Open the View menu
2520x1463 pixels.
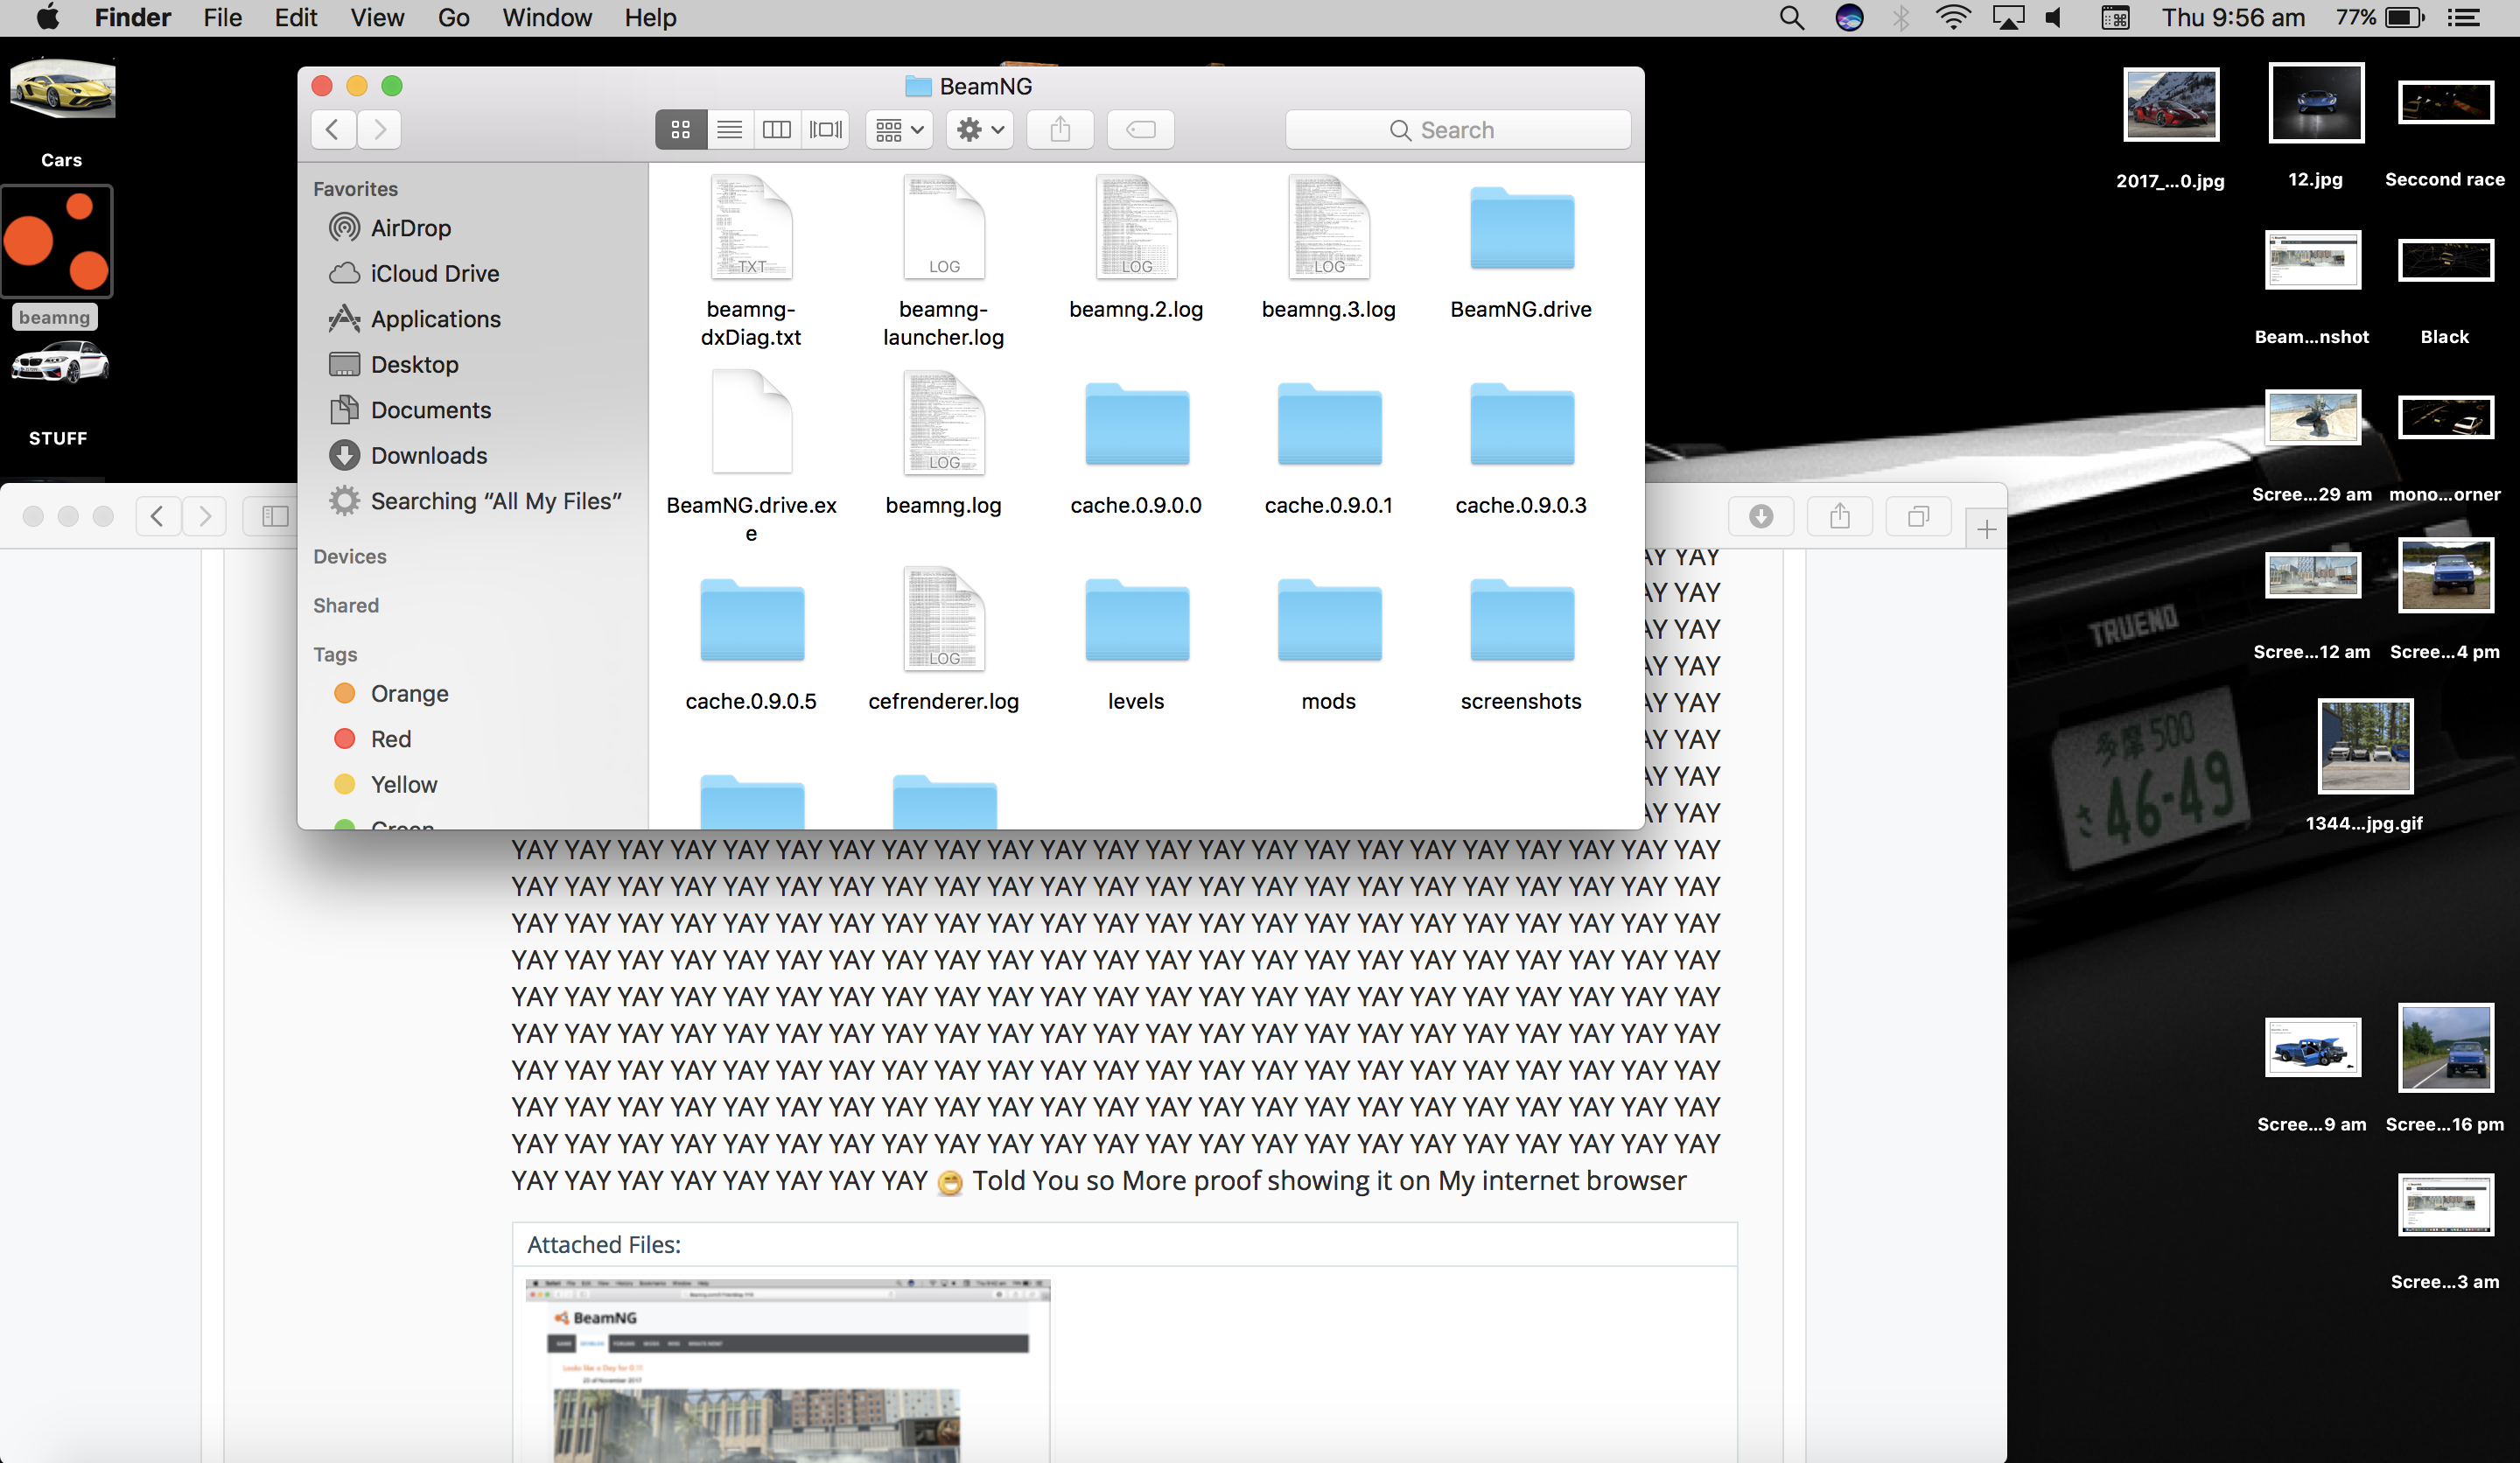[377, 18]
